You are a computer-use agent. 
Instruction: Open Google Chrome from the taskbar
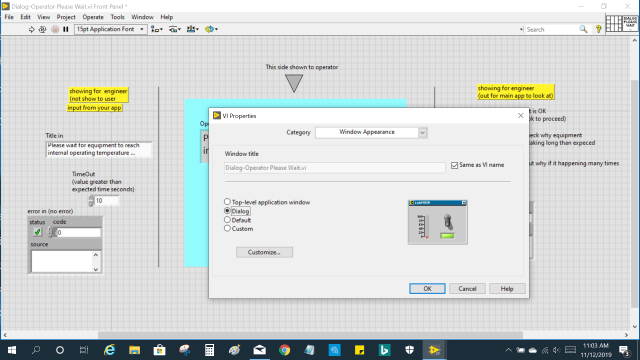pyautogui.click(x=284, y=350)
